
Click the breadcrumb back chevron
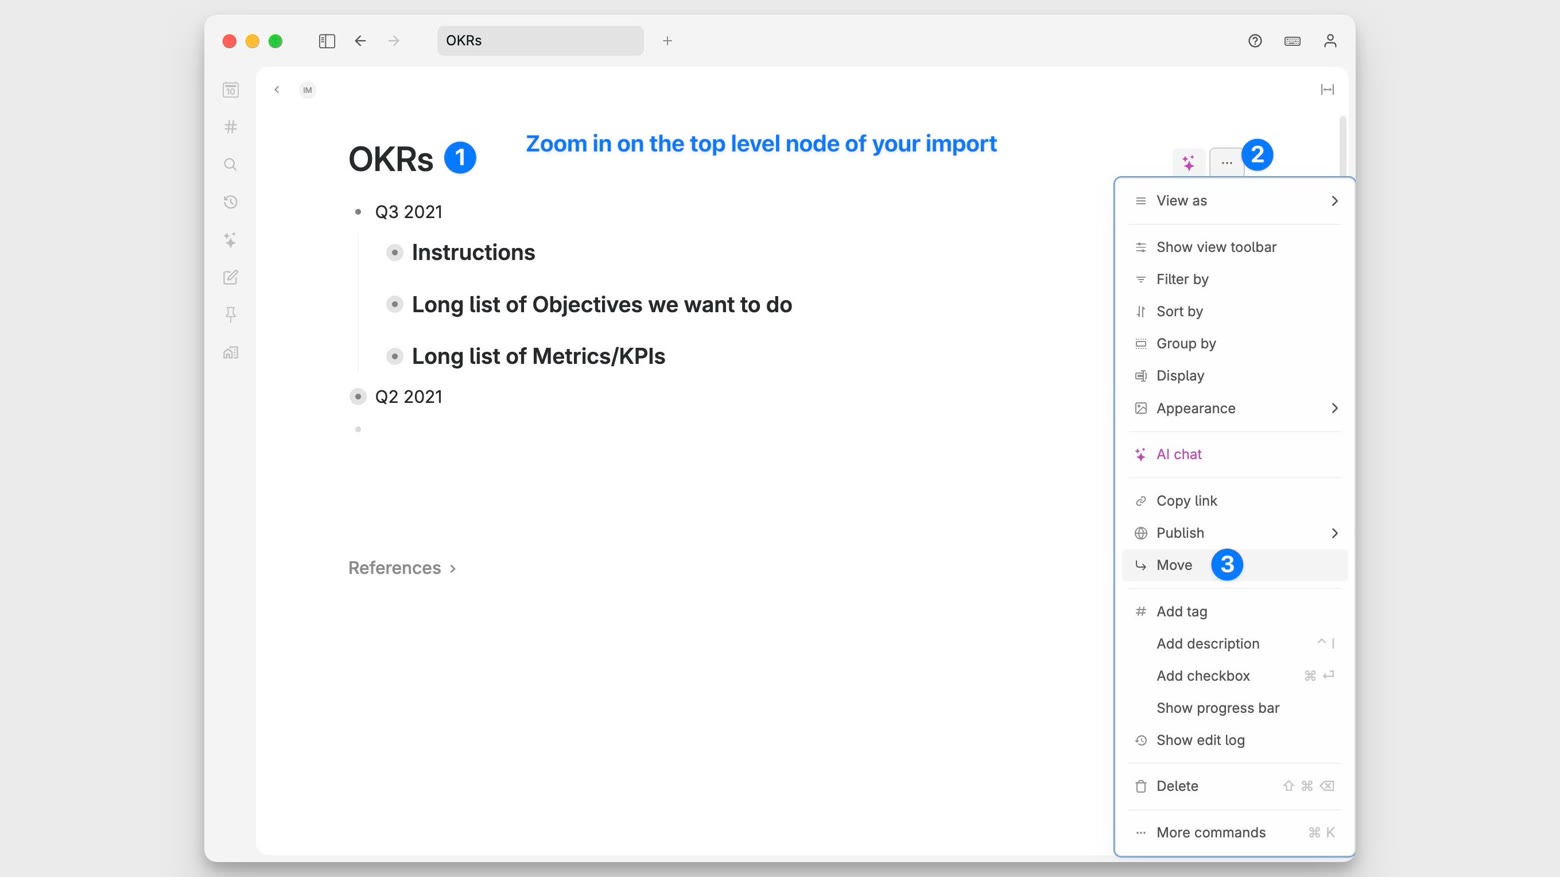click(x=277, y=90)
